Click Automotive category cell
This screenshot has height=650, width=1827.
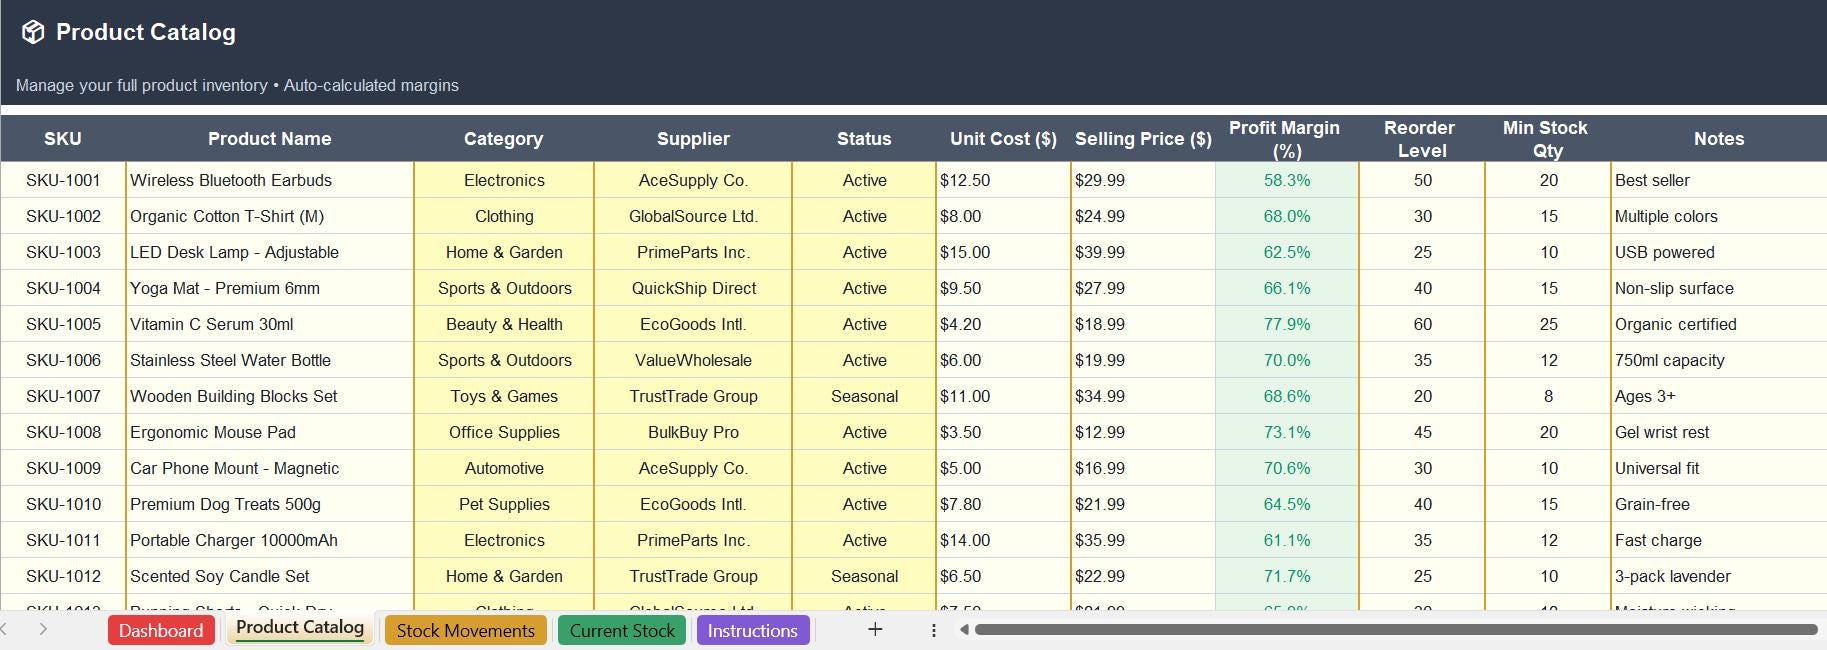(x=503, y=468)
